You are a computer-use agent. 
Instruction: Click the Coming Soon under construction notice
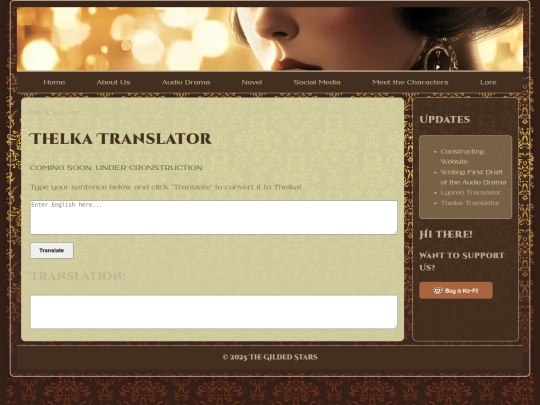click(116, 168)
